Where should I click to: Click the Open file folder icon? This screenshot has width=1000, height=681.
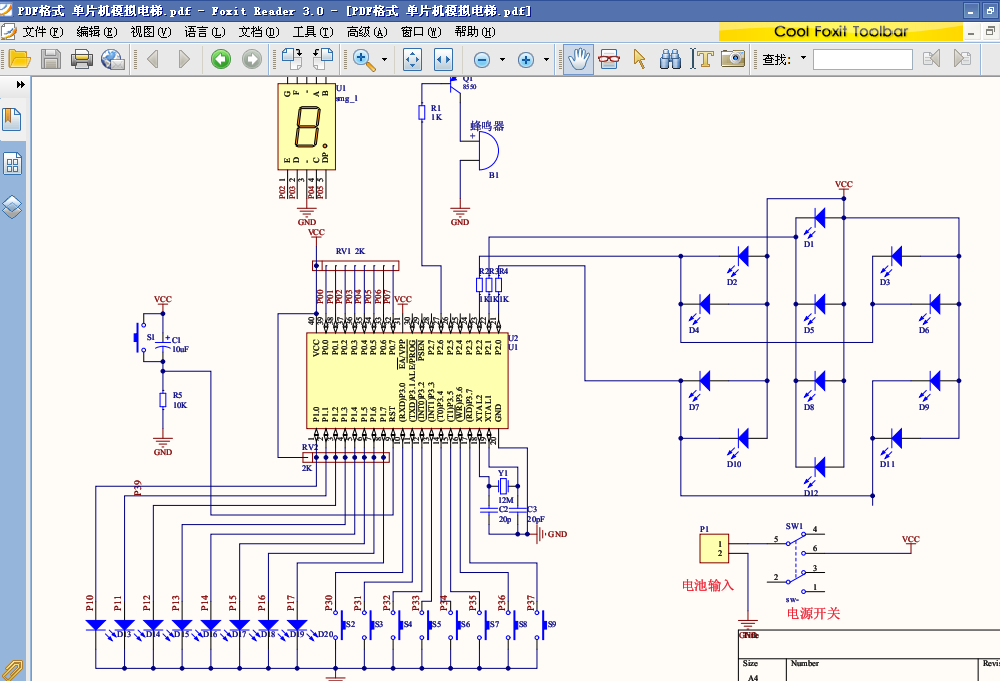[19, 59]
